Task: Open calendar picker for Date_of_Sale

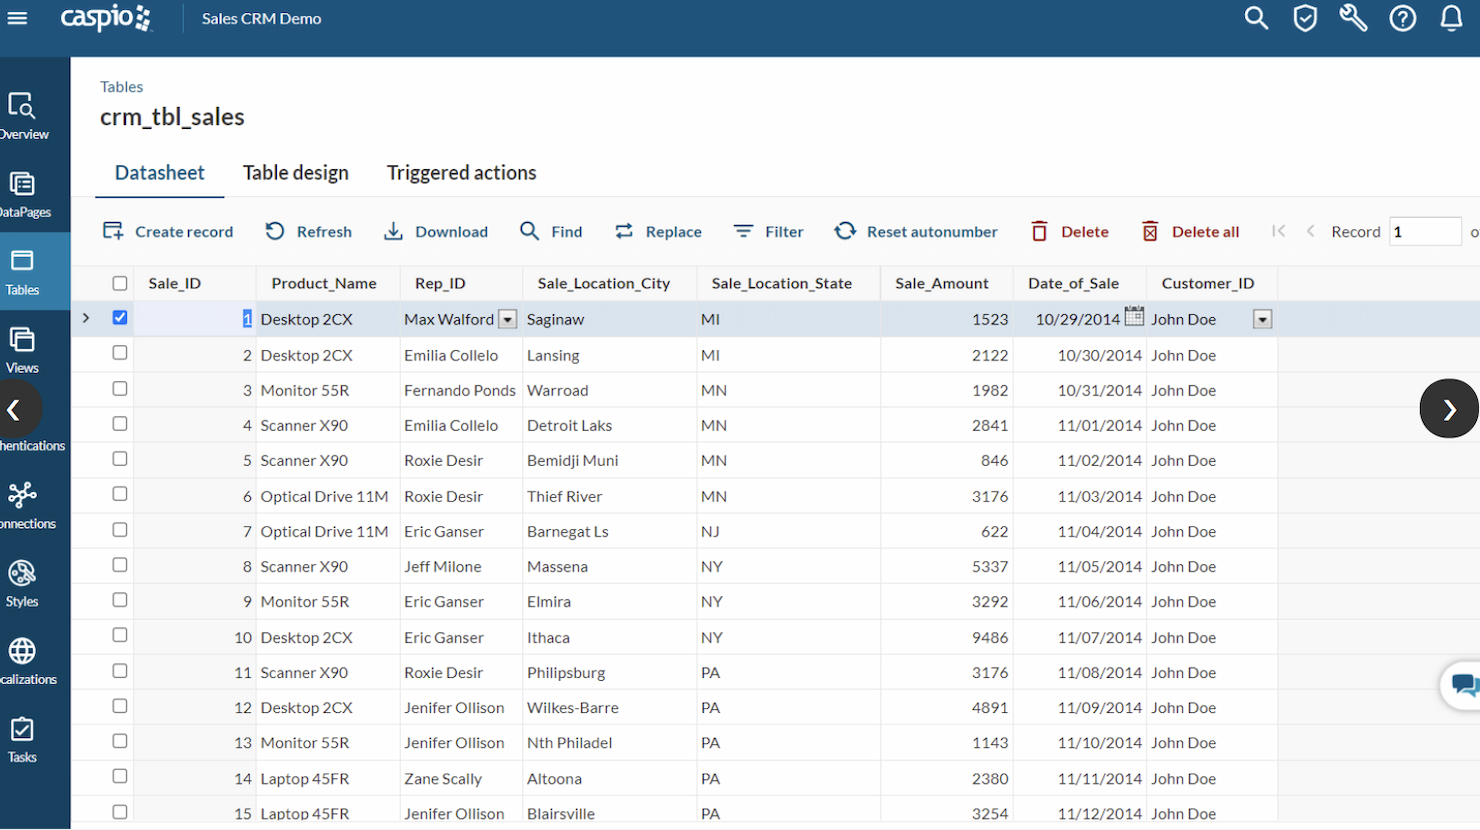Action: tap(1134, 317)
